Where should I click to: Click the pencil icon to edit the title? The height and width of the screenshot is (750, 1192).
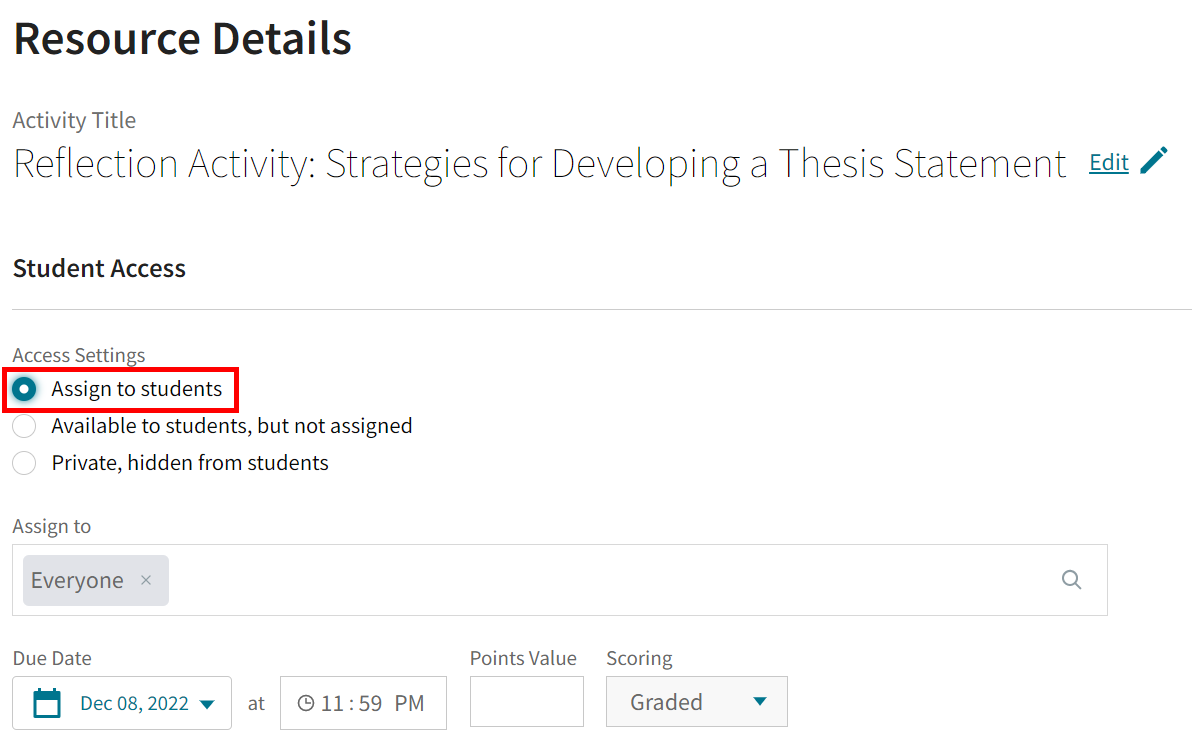[1156, 159]
